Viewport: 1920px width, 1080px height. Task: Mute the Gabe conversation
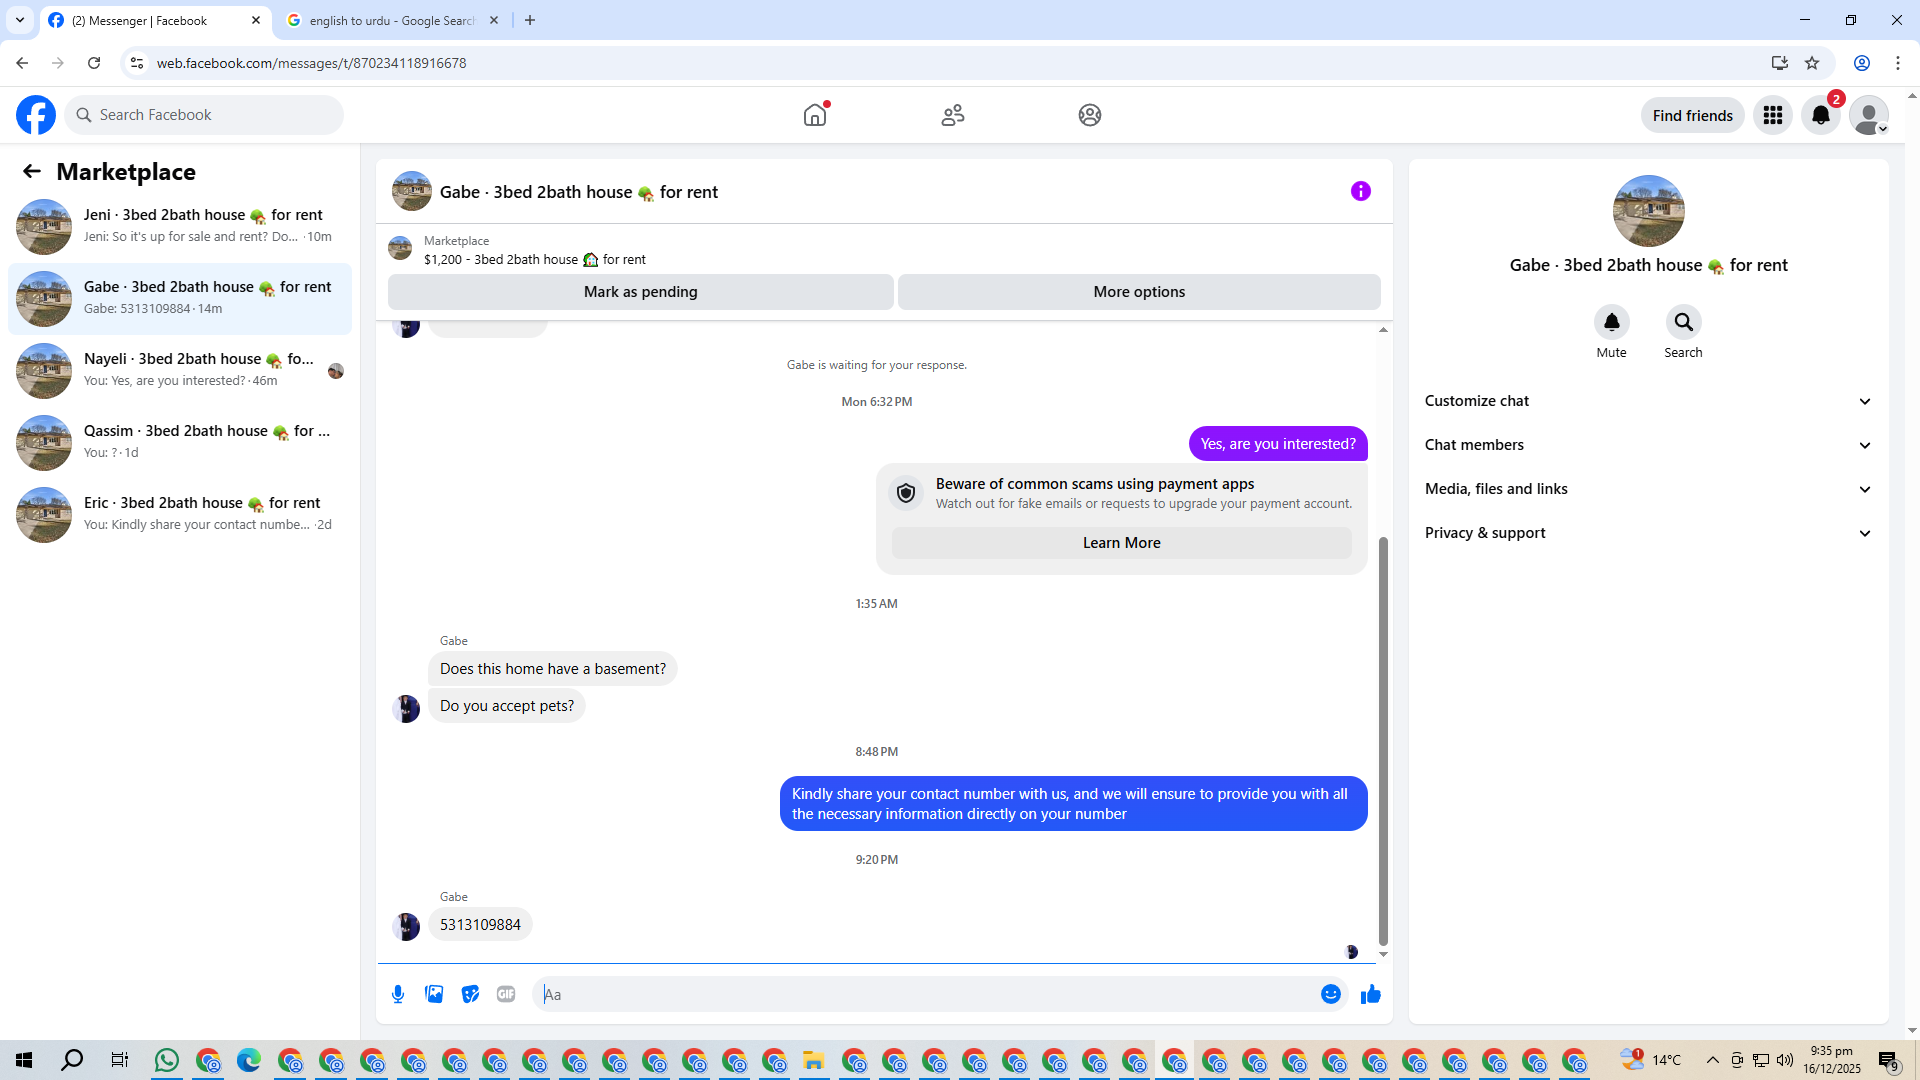(1612, 322)
